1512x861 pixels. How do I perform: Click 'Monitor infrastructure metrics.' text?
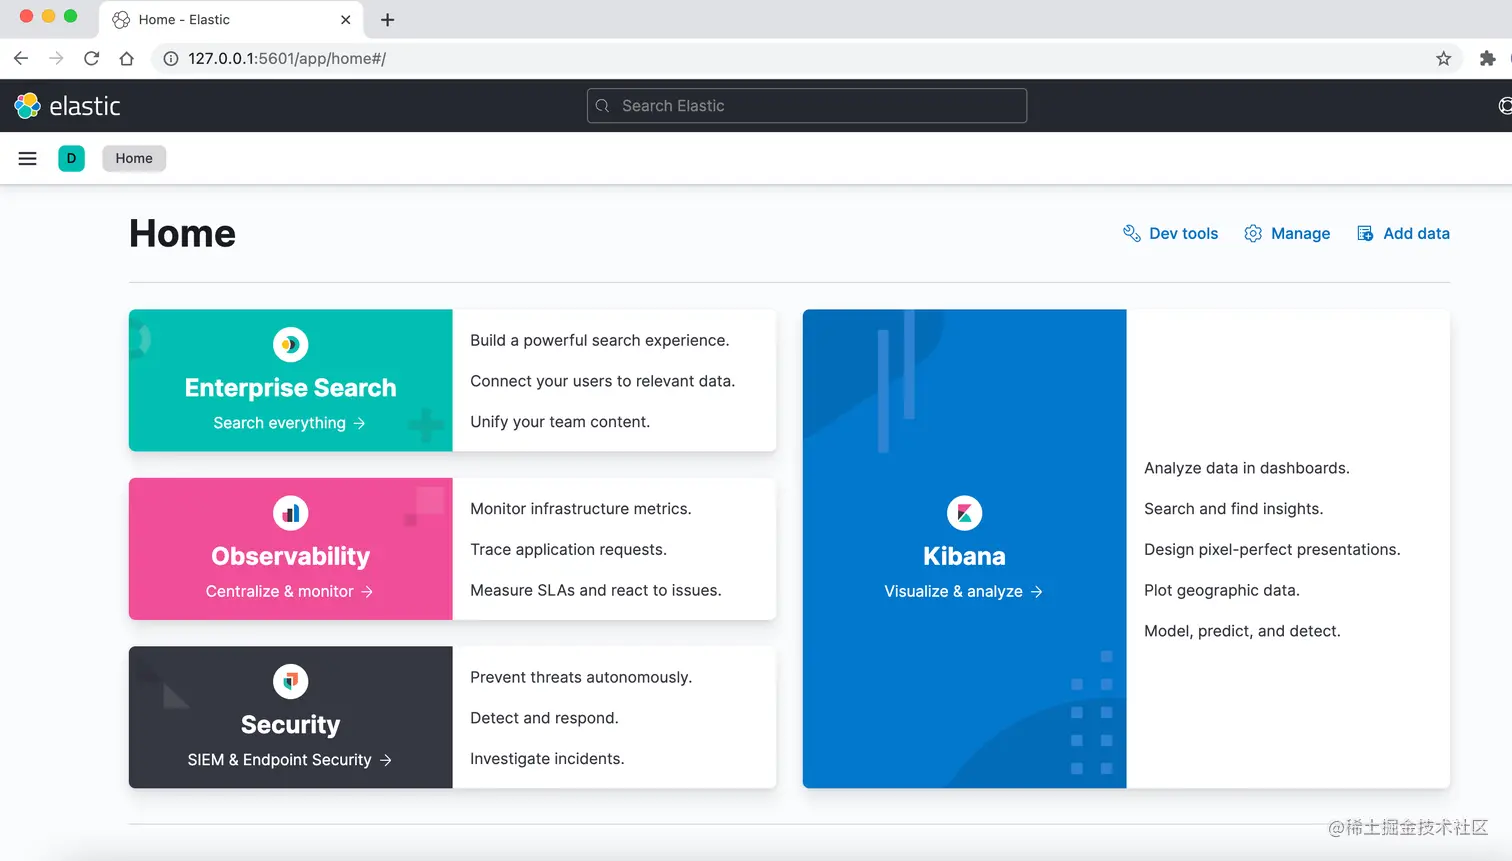click(x=581, y=509)
